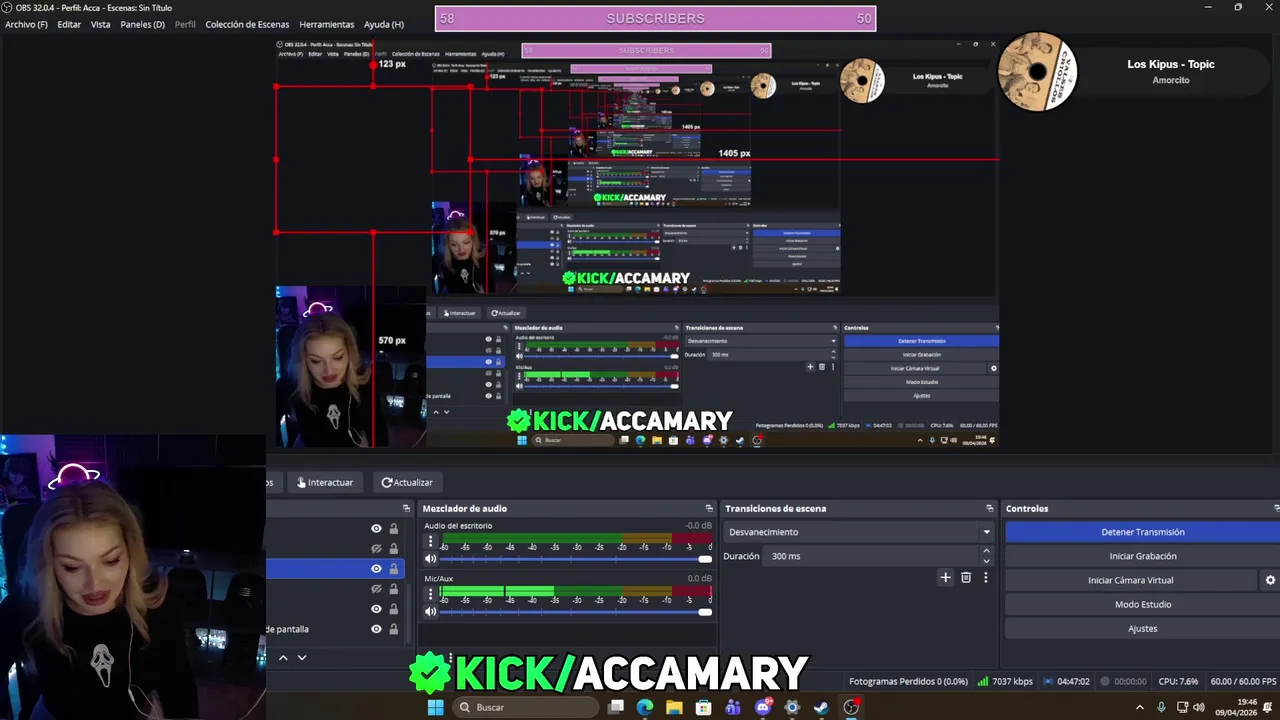Move the selected source up
Viewport: 1280px width, 720px height.
click(283, 657)
